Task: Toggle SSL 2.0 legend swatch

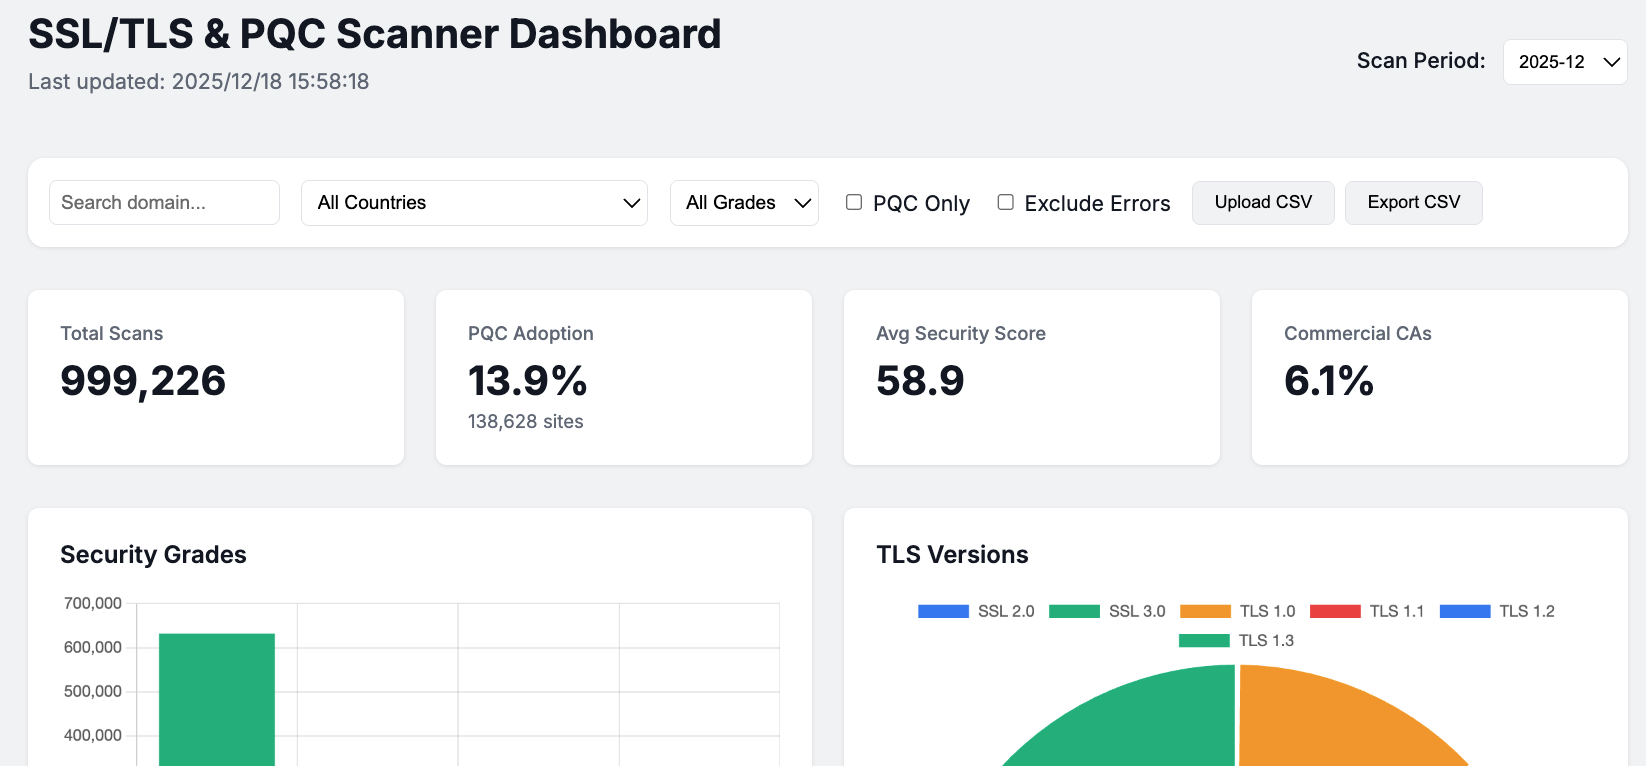Action: pos(943,611)
